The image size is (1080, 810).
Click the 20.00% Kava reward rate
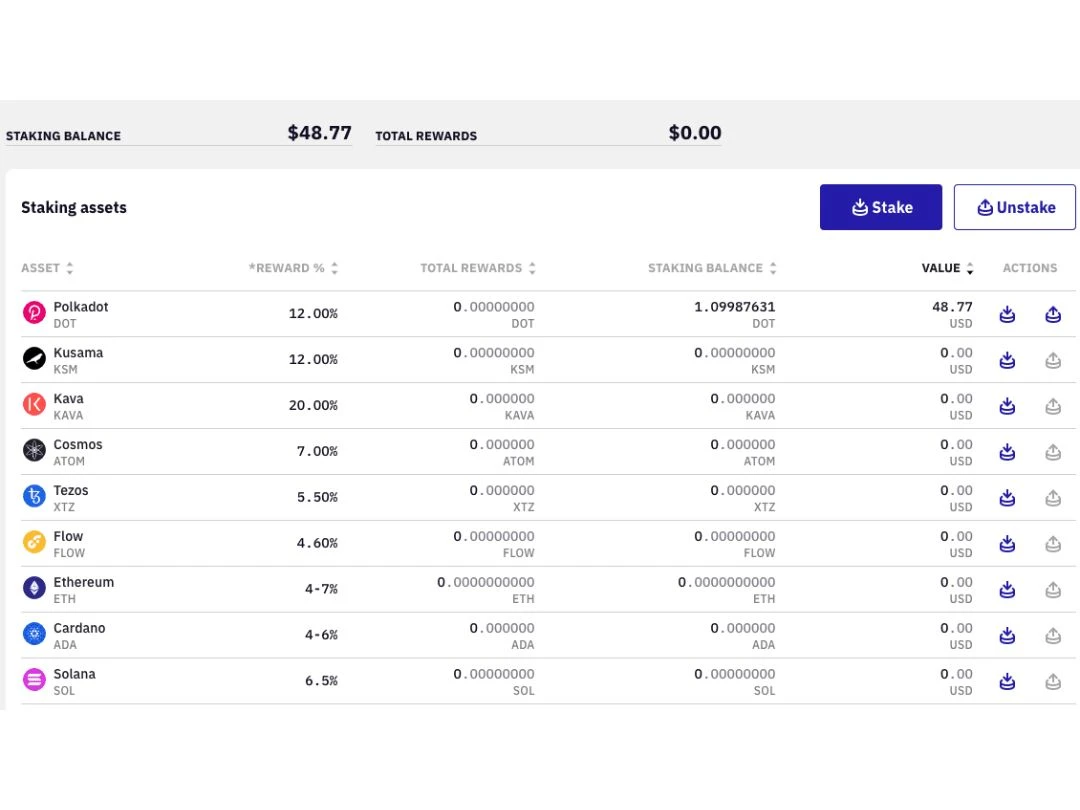click(313, 405)
